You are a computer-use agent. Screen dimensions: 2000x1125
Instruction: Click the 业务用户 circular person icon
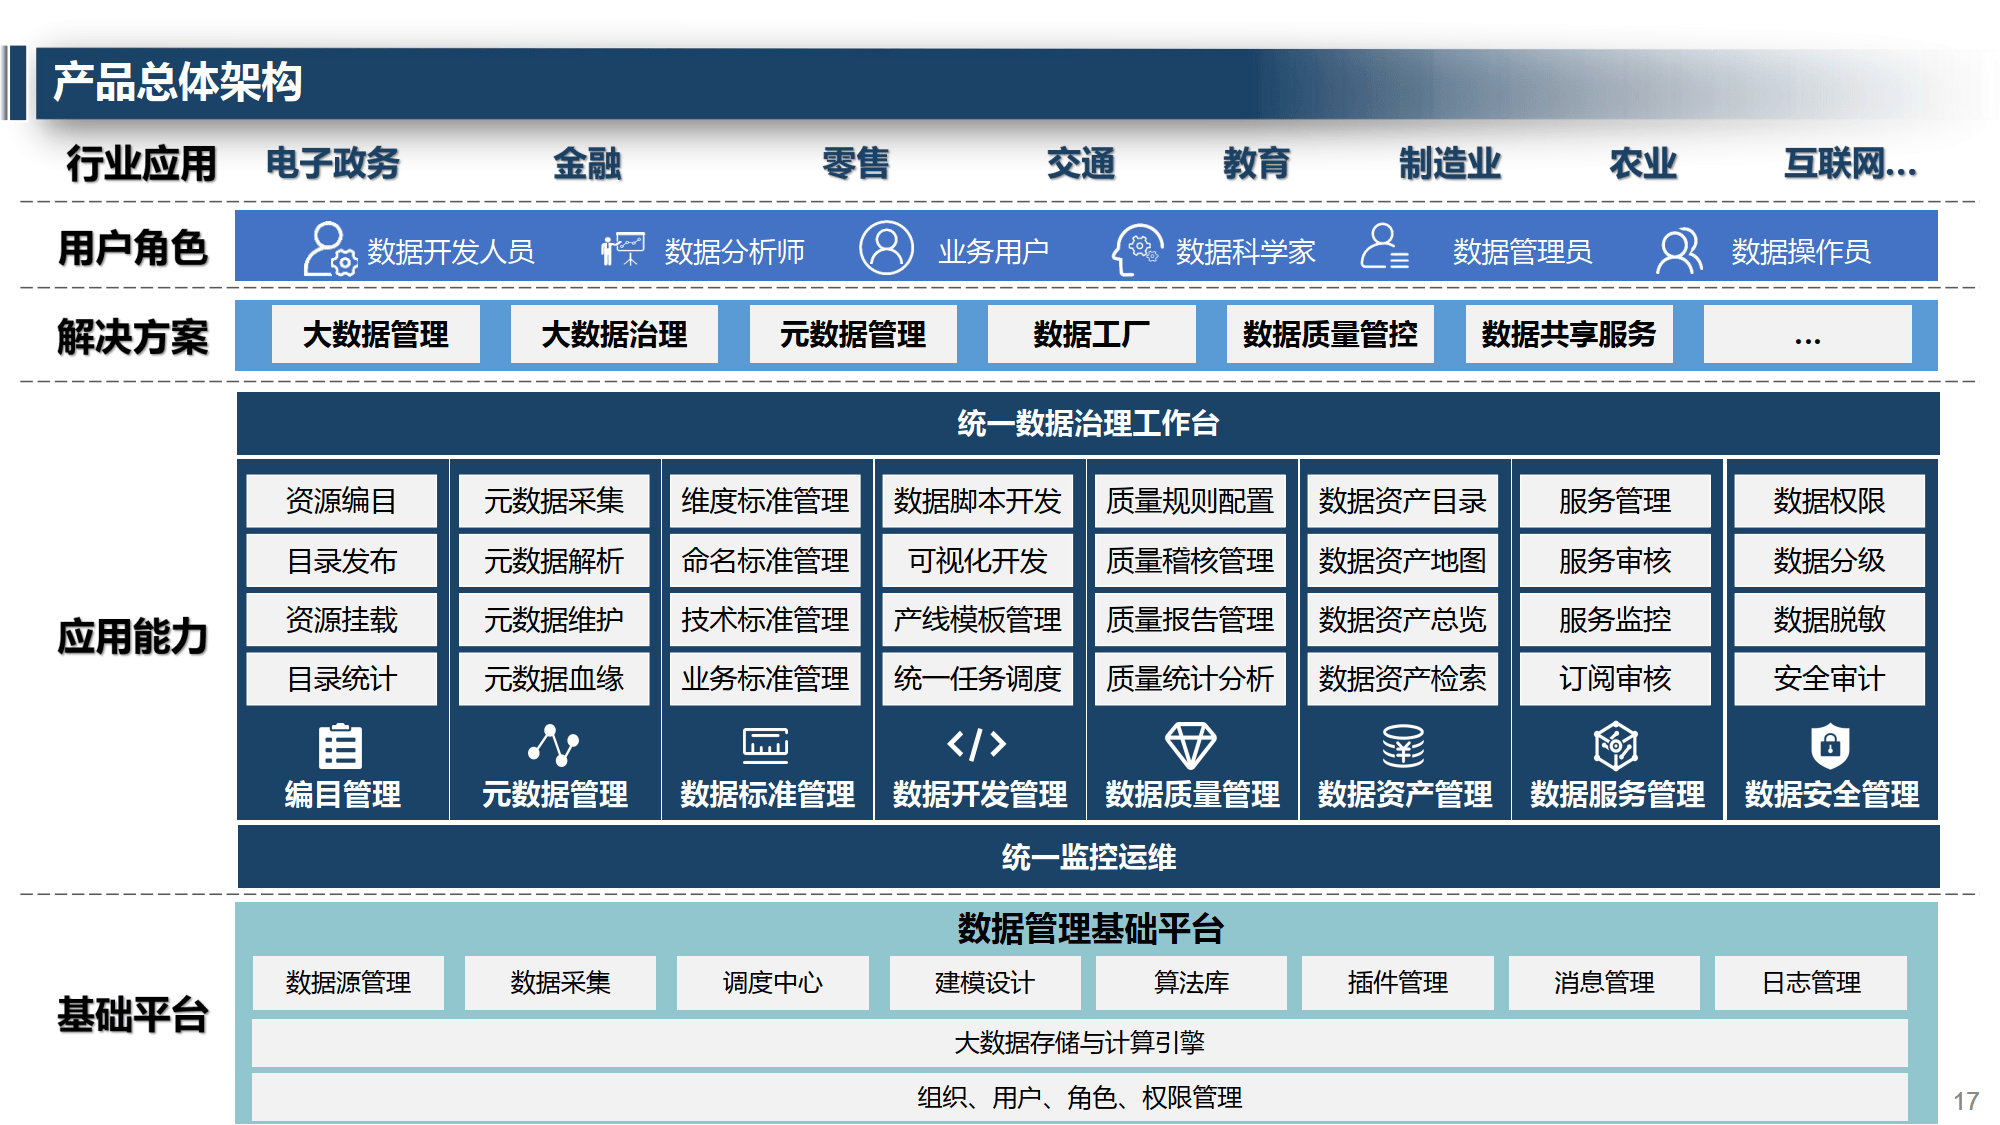886,248
